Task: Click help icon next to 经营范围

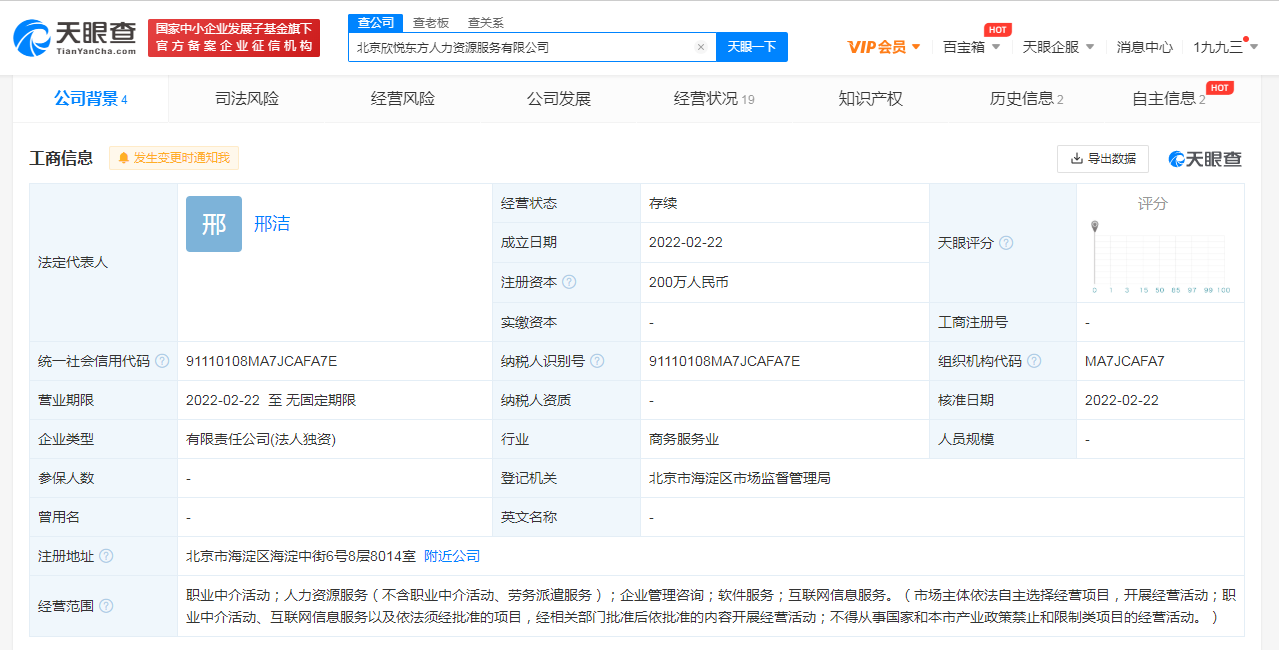Action: tap(106, 606)
